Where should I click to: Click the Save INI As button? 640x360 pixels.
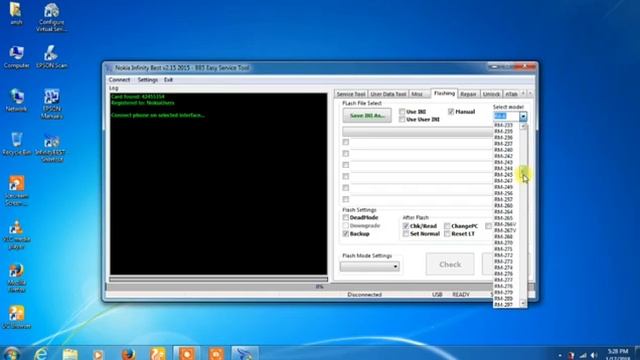pos(367,116)
